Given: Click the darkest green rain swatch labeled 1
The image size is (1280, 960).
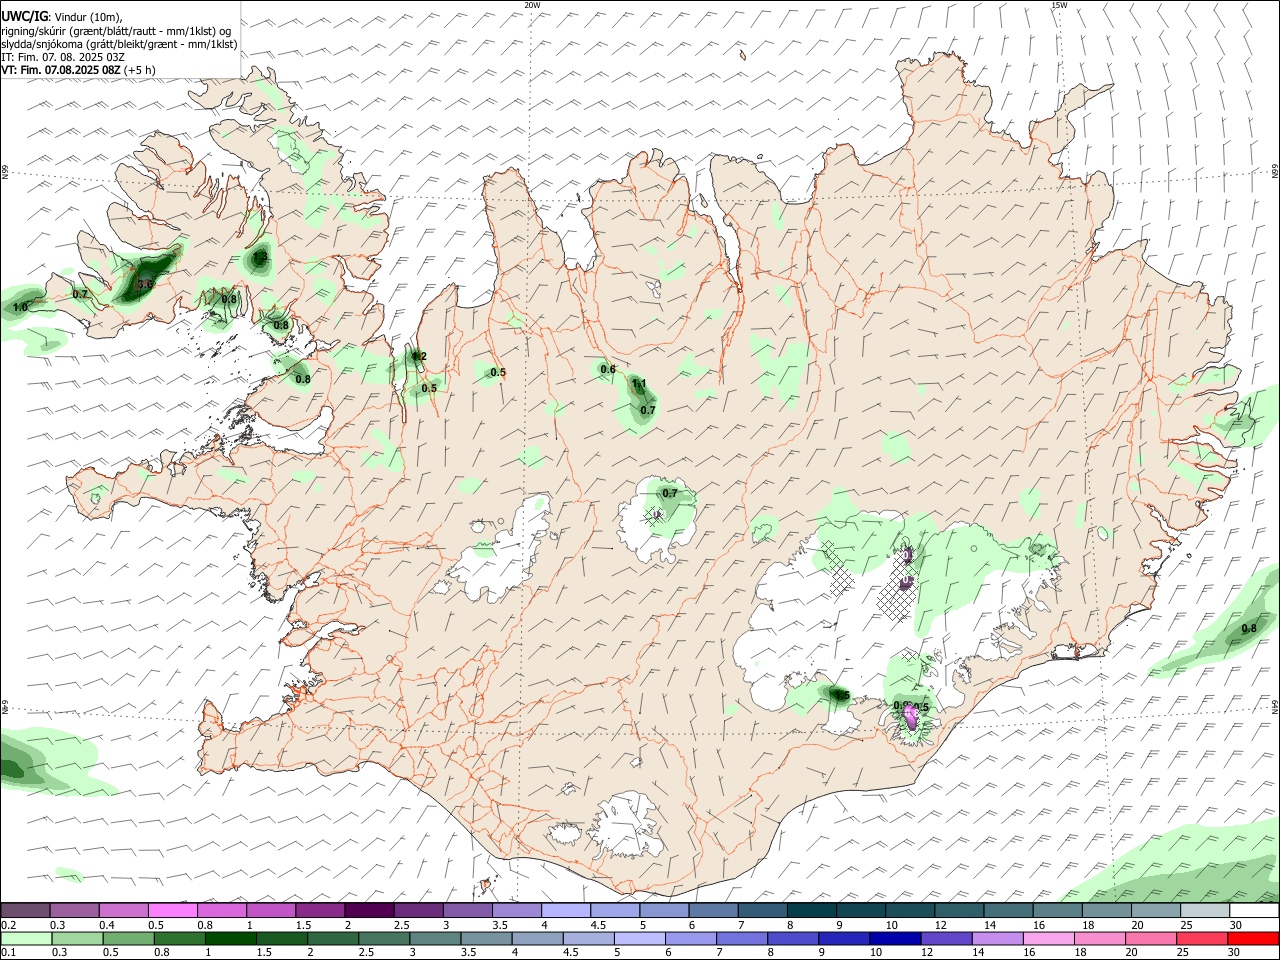Looking at the screenshot, I should coord(230,939).
